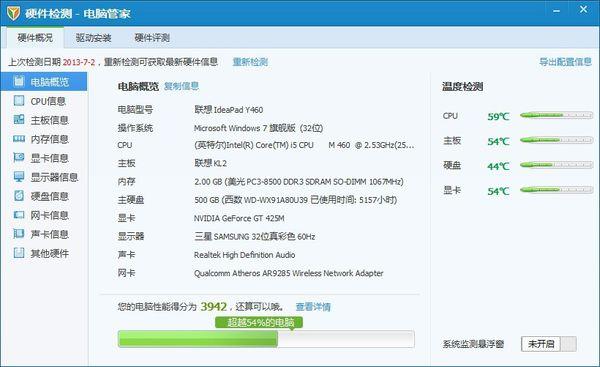
Task: Click the 联想 KL2 motherboard value
Action: (x=210, y=163)
